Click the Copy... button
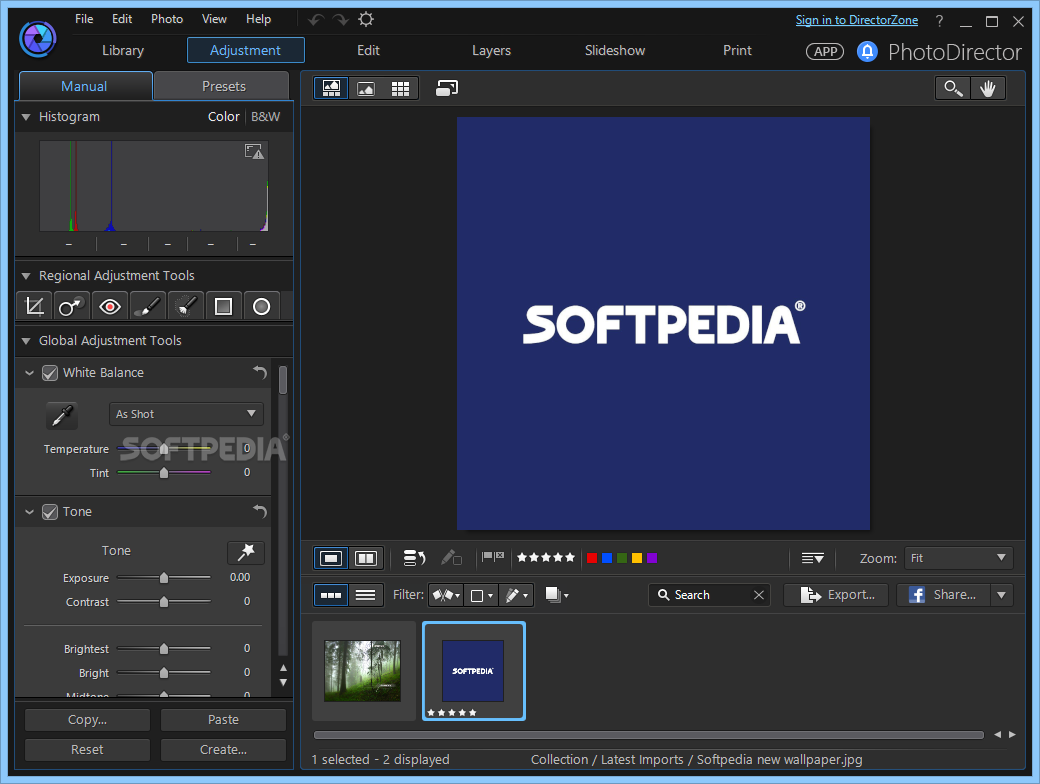 click(x=88, y=720)
